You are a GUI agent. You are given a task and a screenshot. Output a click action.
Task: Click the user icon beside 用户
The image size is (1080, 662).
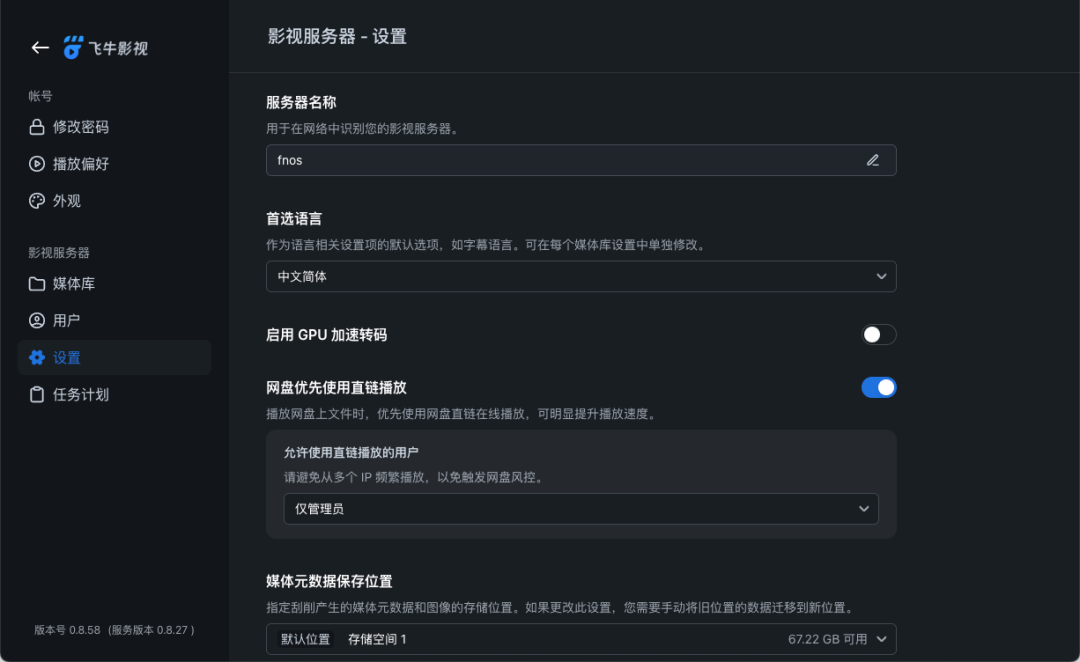pyautogui.click(x=35, y=320)
